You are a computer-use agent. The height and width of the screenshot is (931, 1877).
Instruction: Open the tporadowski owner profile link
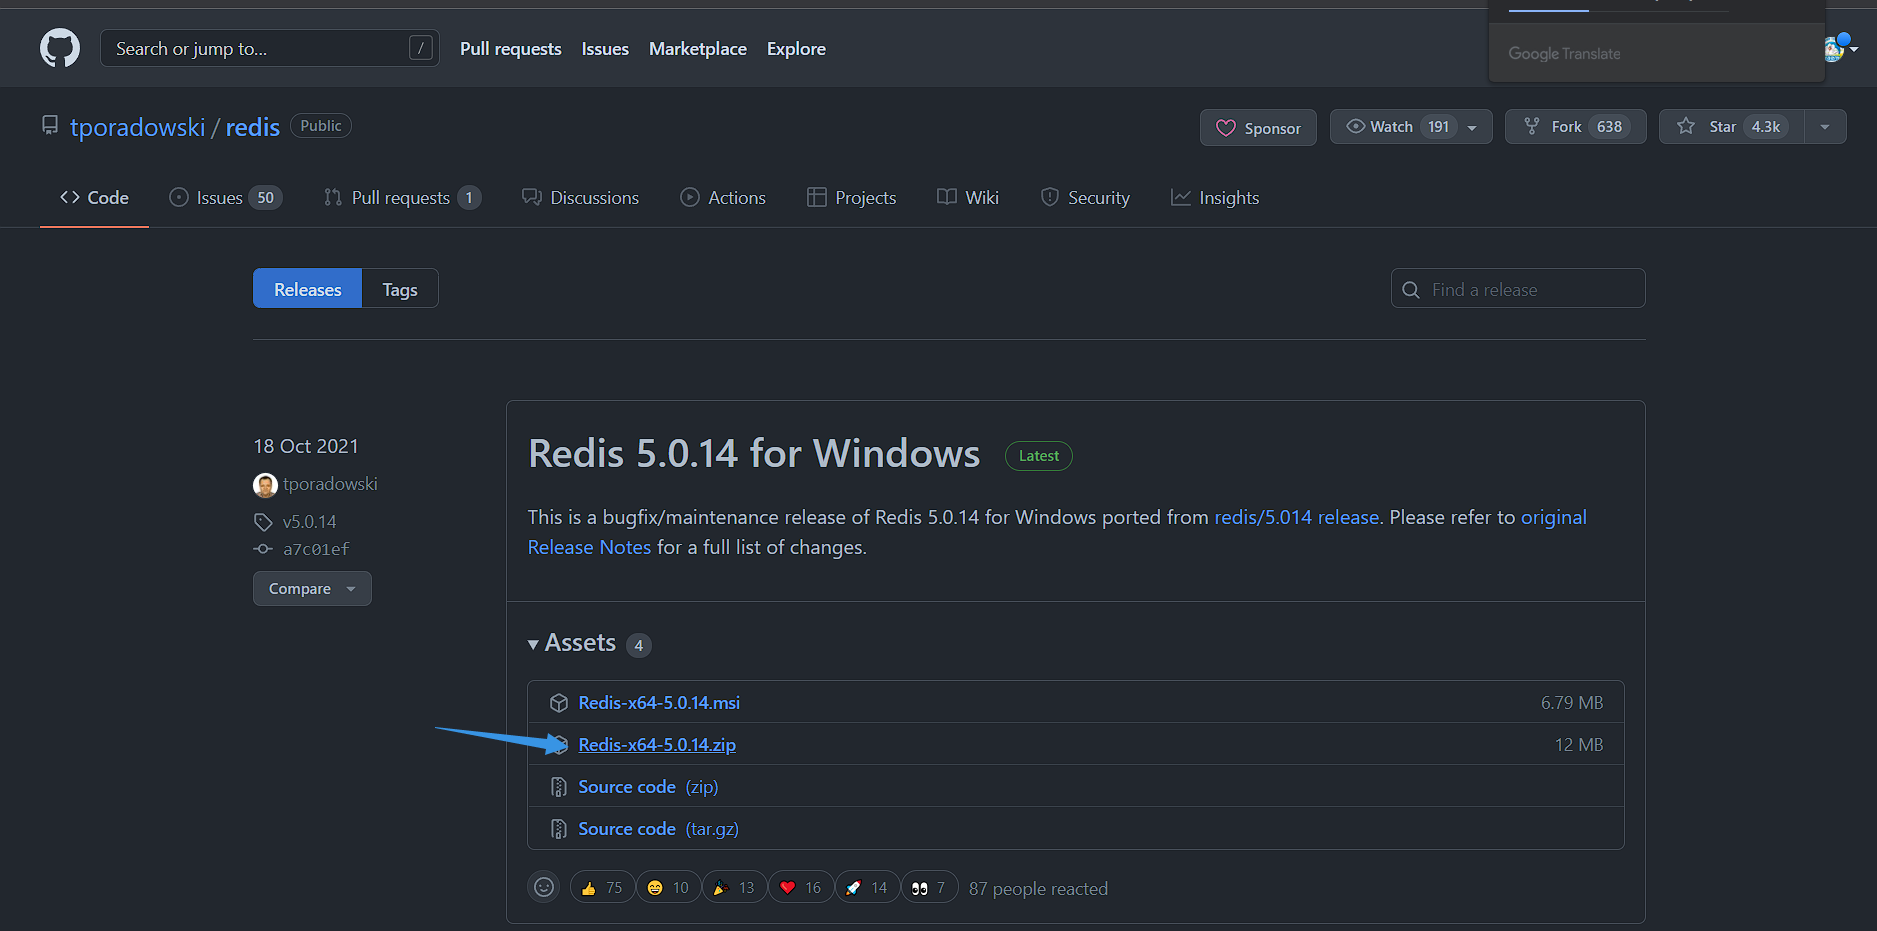[x=137, y=127]
